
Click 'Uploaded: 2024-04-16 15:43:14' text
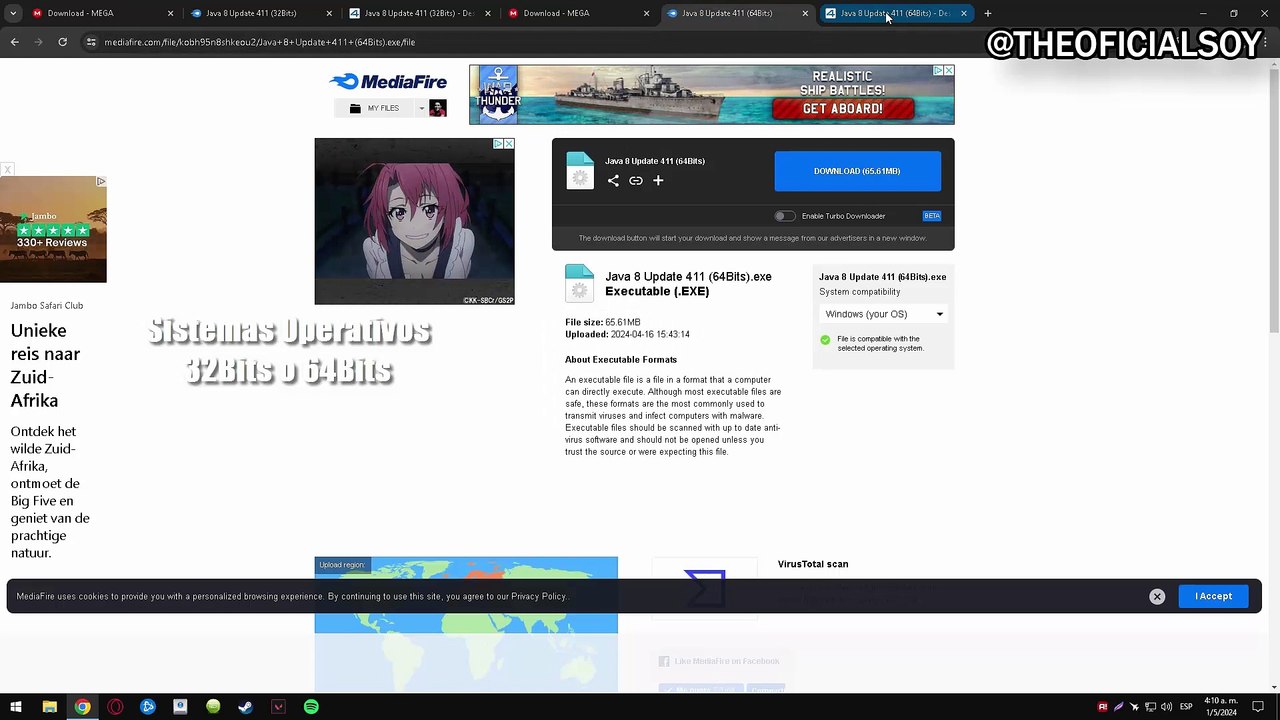(627, 335)
